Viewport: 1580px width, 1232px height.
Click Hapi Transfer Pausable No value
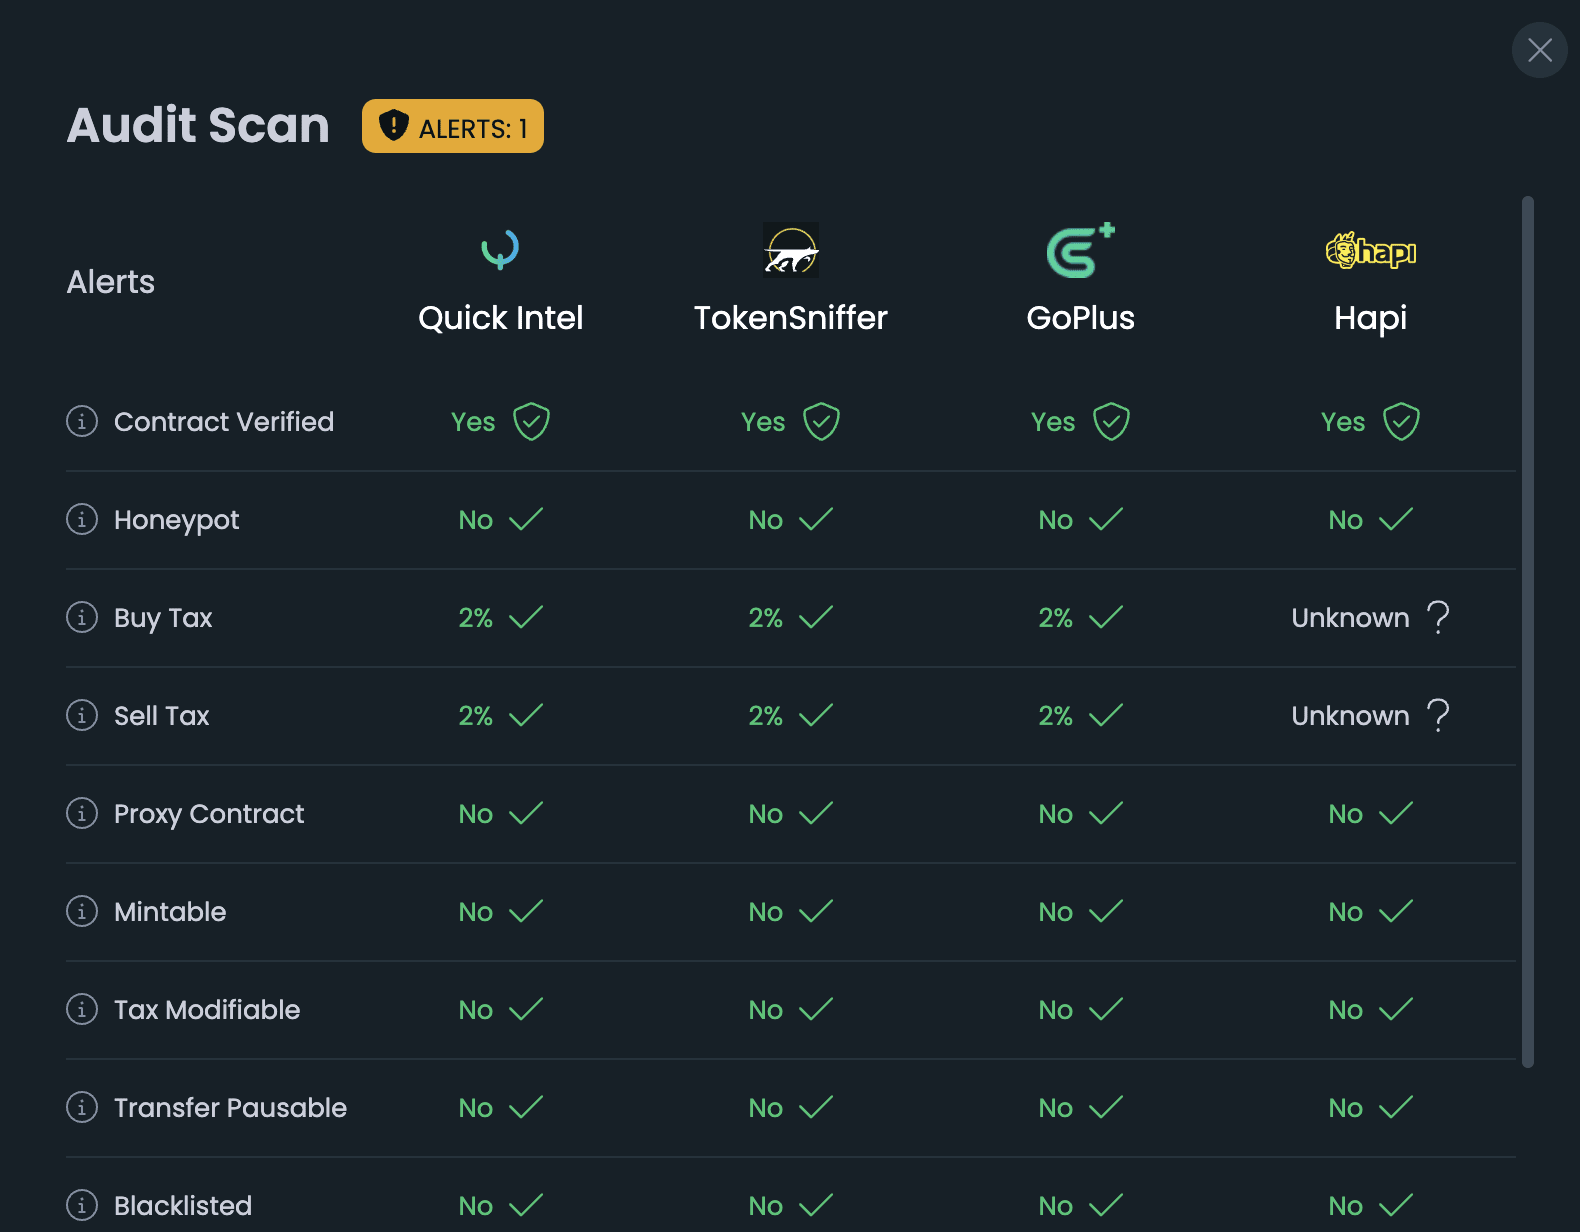[1346, 1108]
